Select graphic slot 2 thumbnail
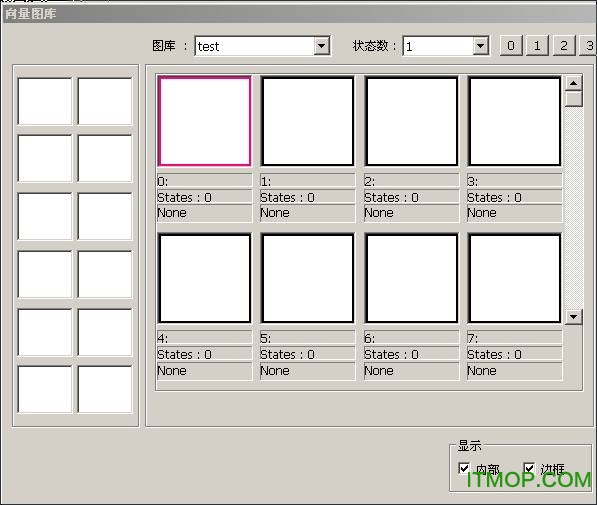 [411, 121]
